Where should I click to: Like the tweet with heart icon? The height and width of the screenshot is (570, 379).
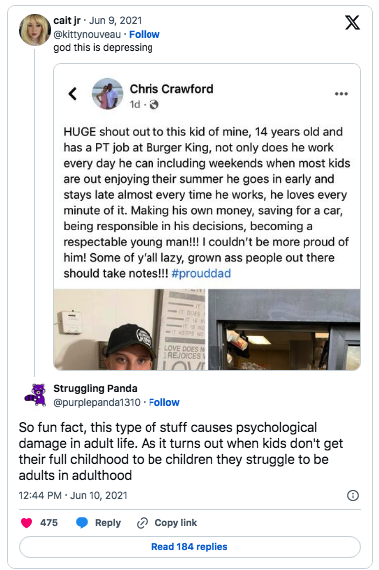click(x=27, y=523)
